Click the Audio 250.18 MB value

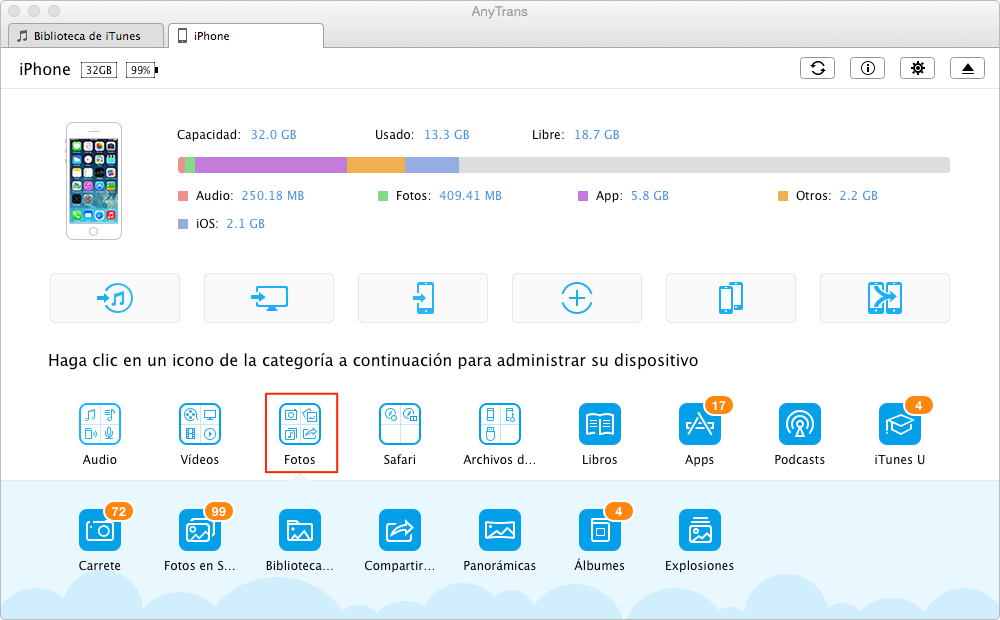click(x=273, y=196)
